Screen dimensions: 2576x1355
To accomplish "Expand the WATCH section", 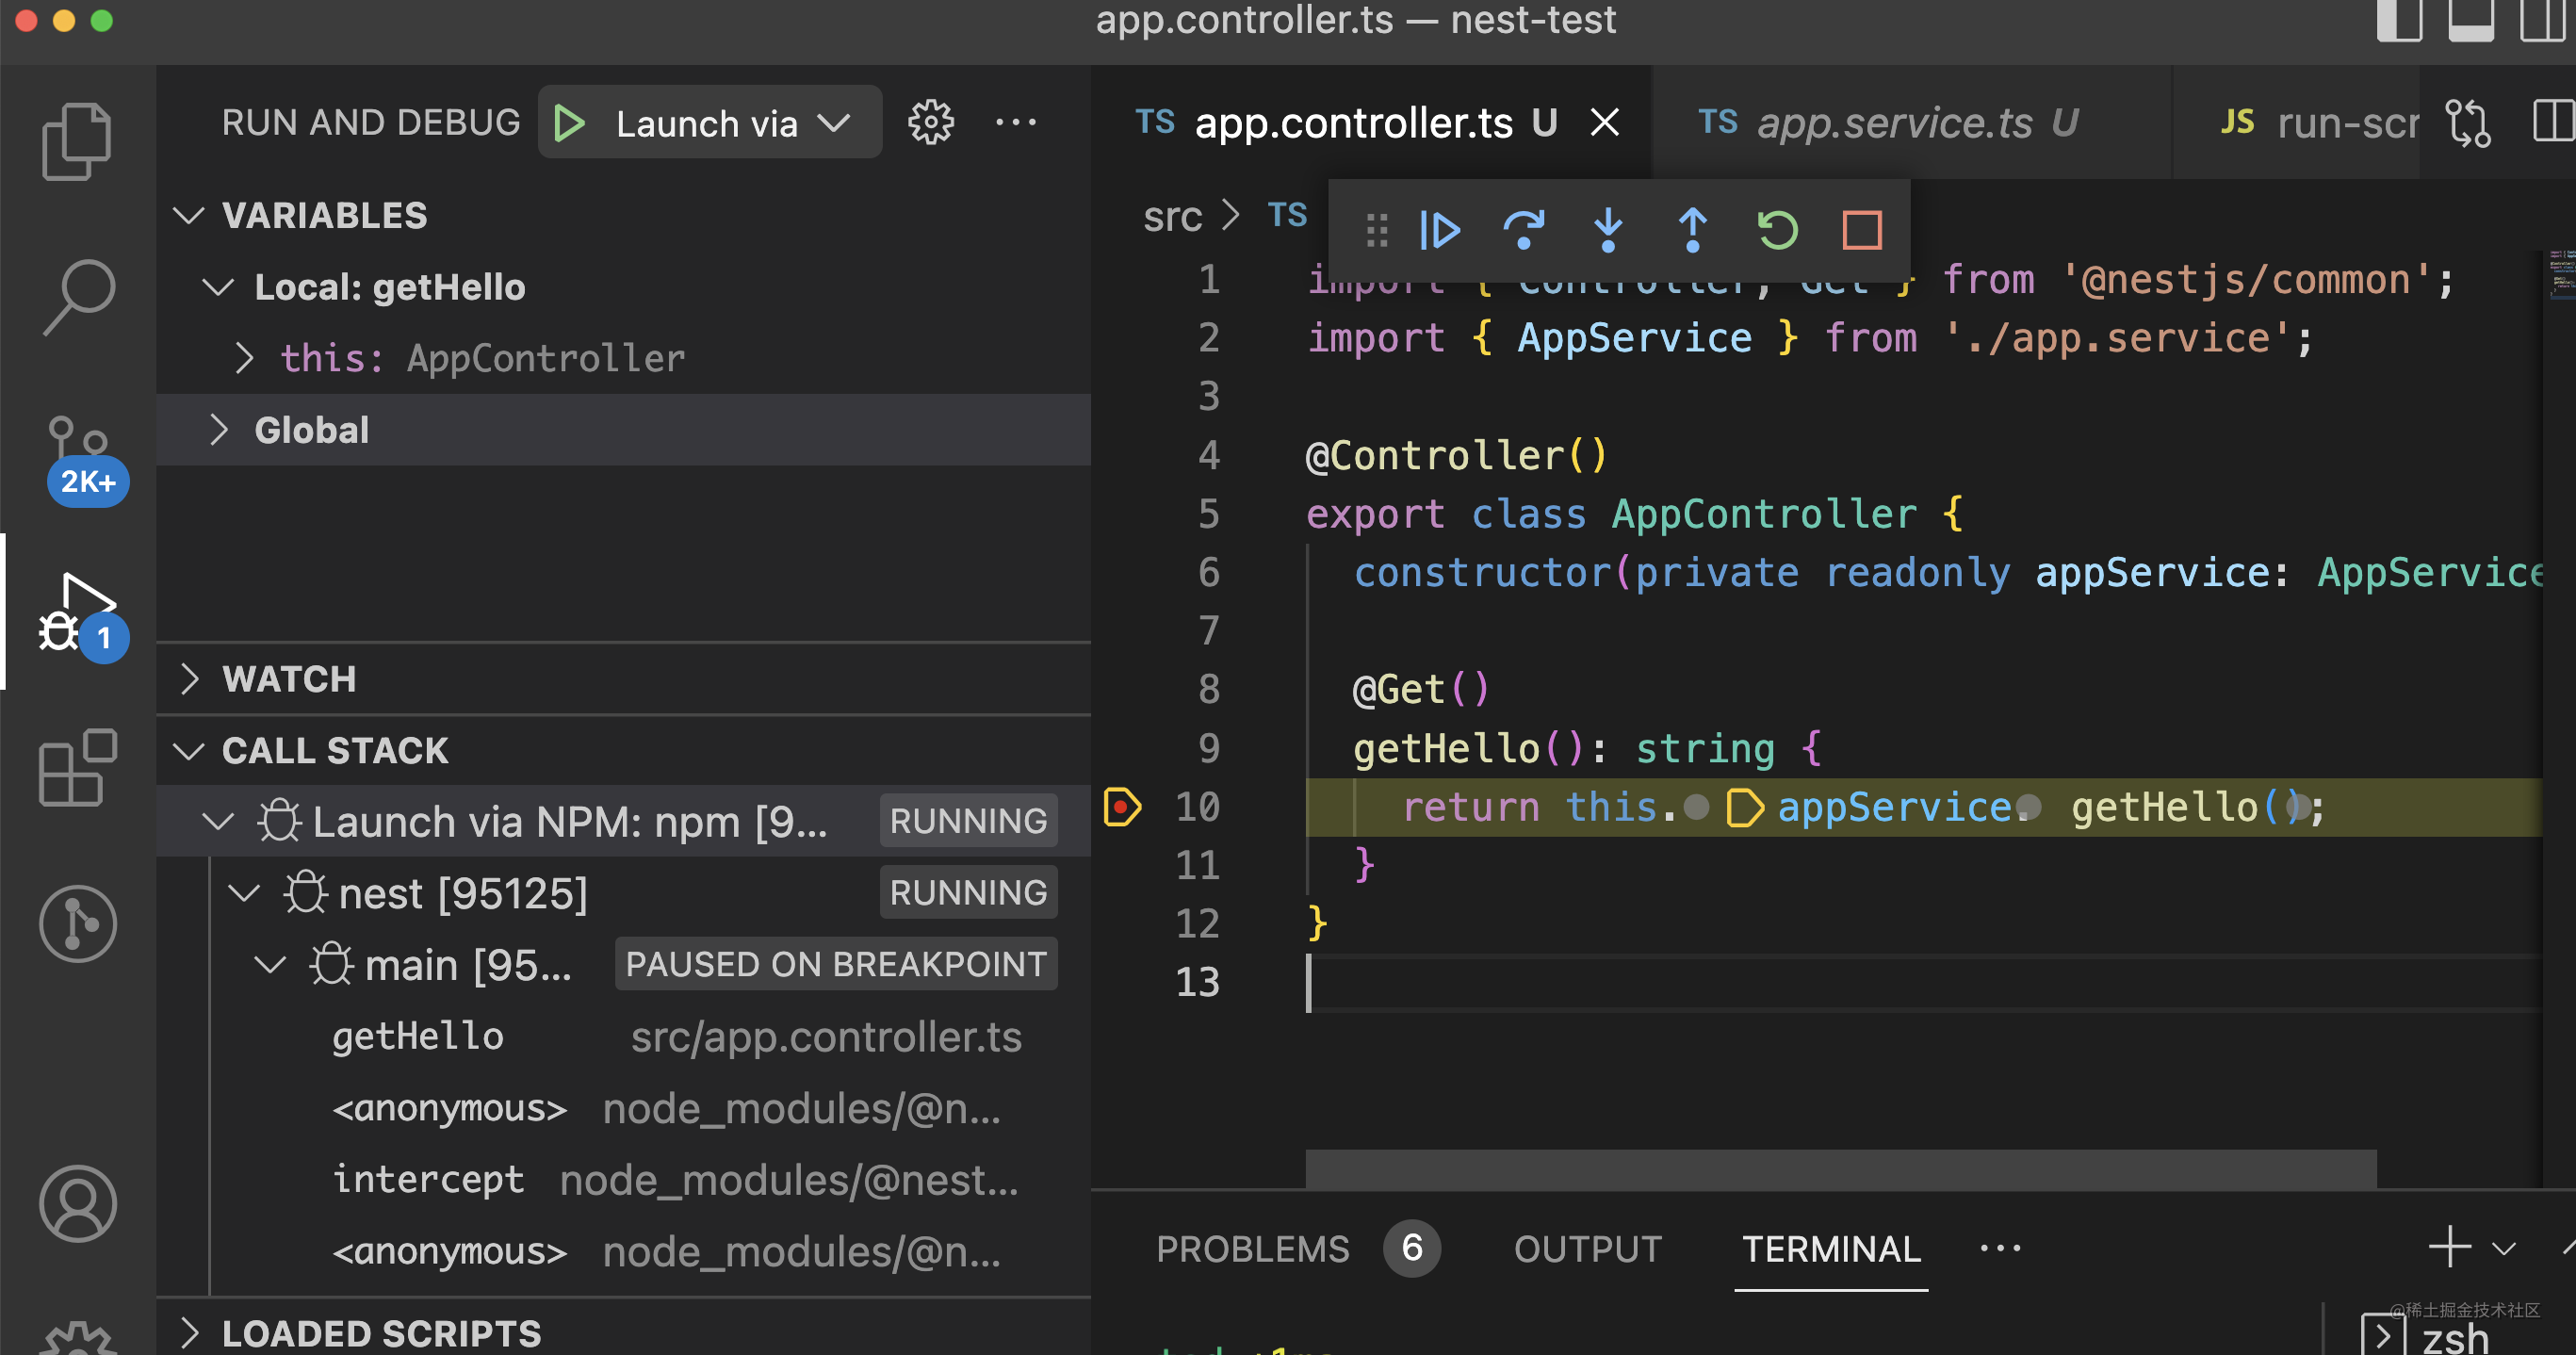I will tap(289, 679).
